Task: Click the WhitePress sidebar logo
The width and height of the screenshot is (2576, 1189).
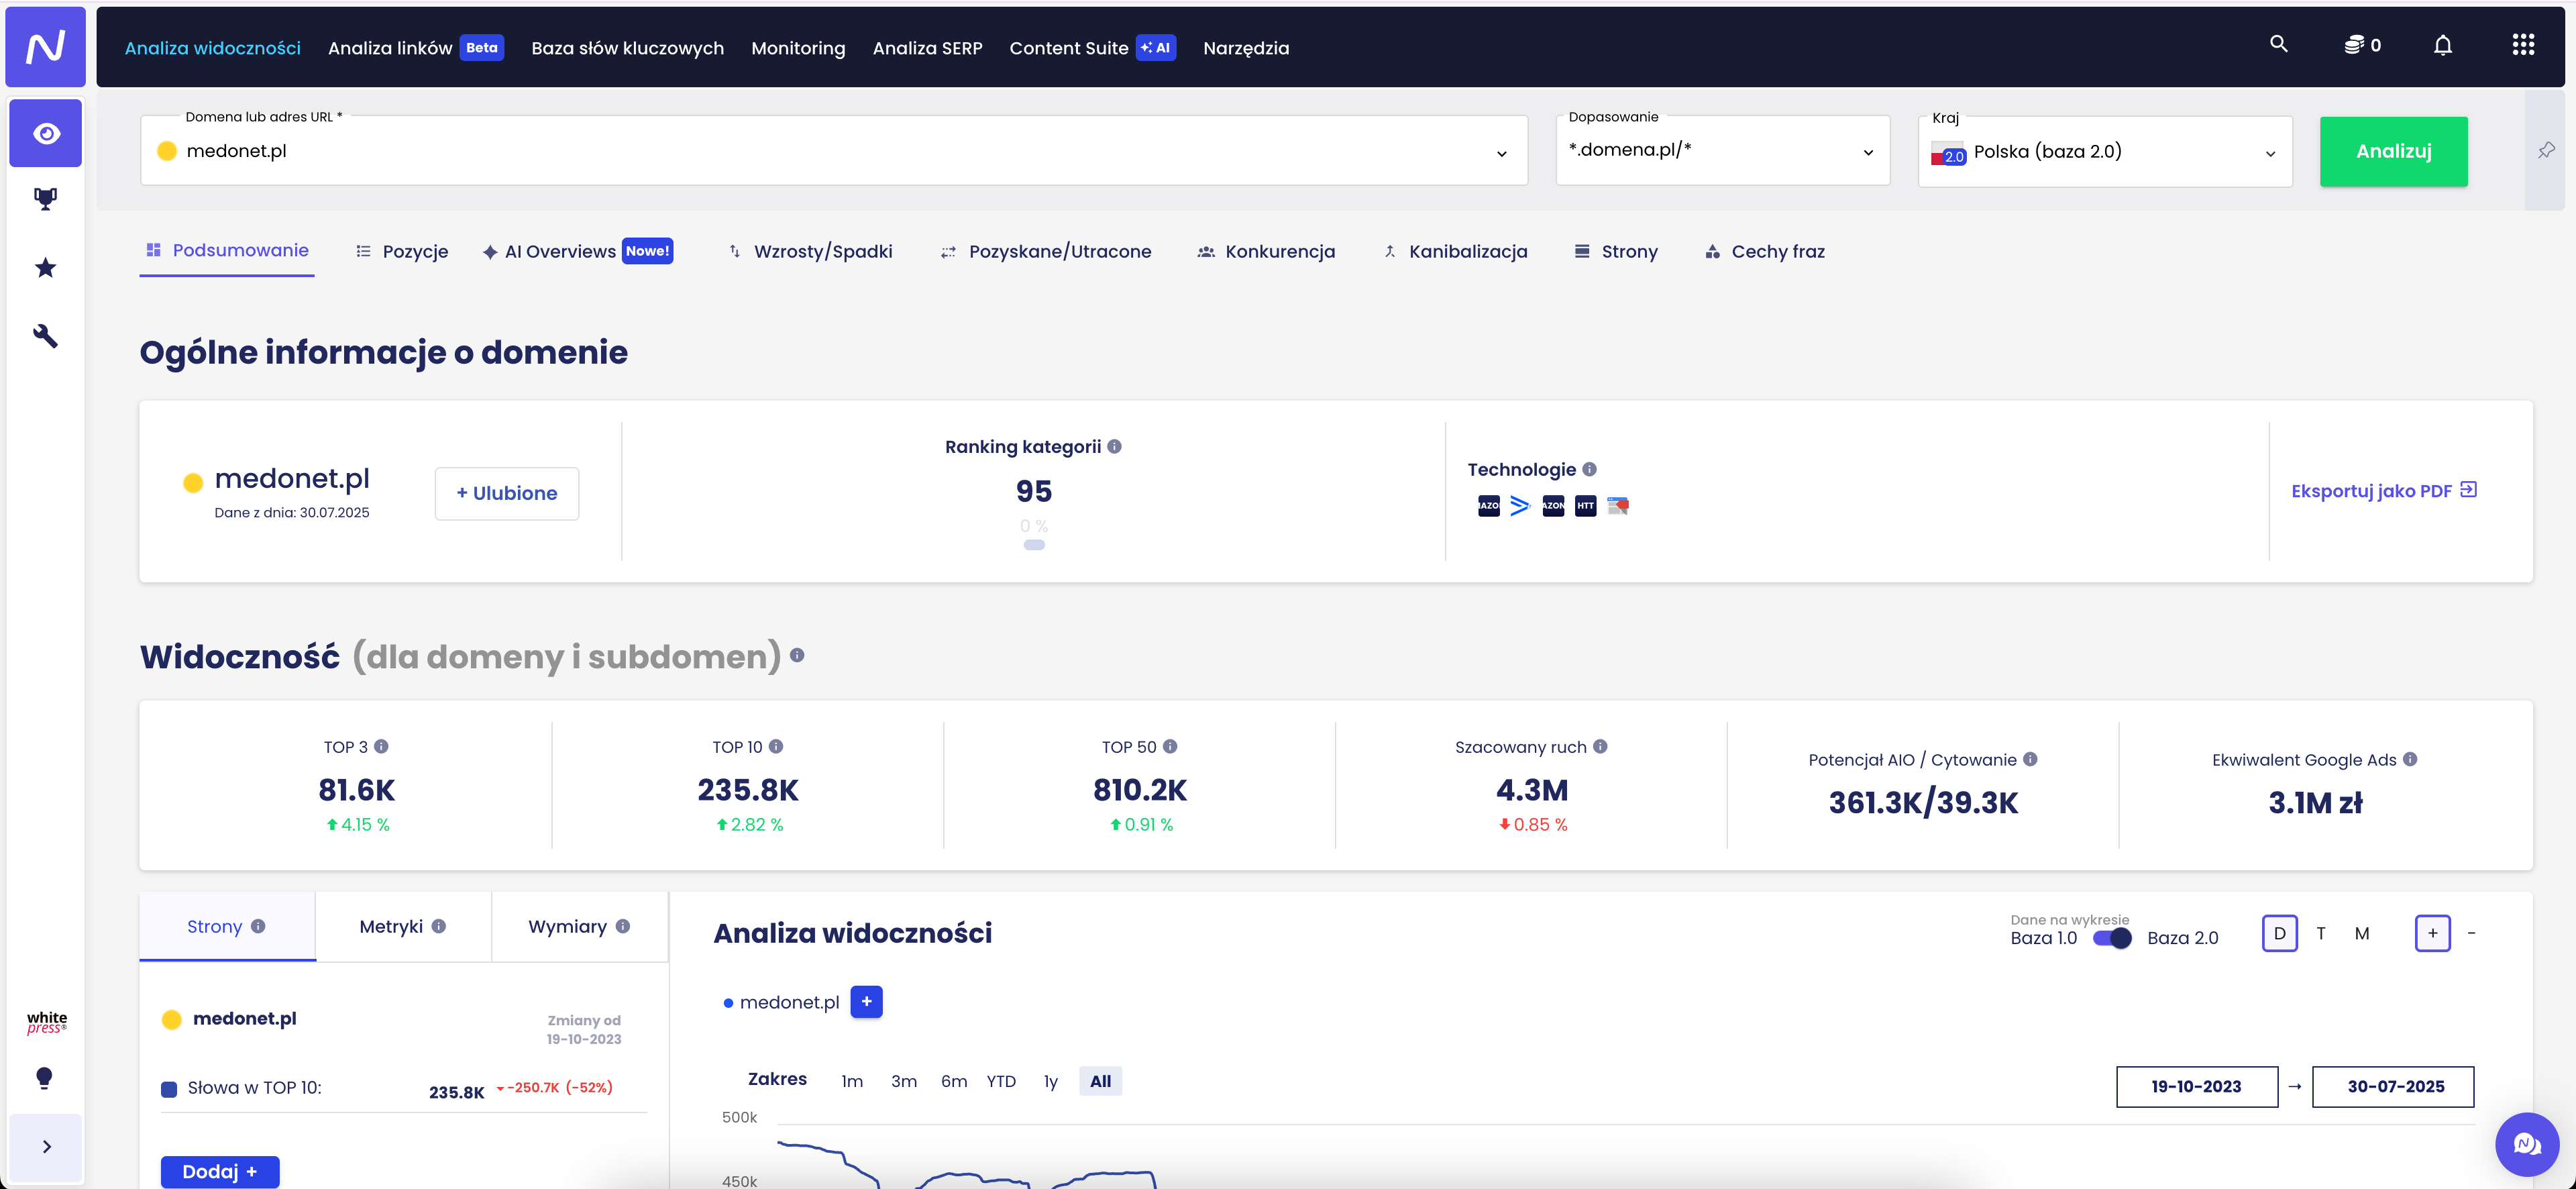Action: (46, 1022)
